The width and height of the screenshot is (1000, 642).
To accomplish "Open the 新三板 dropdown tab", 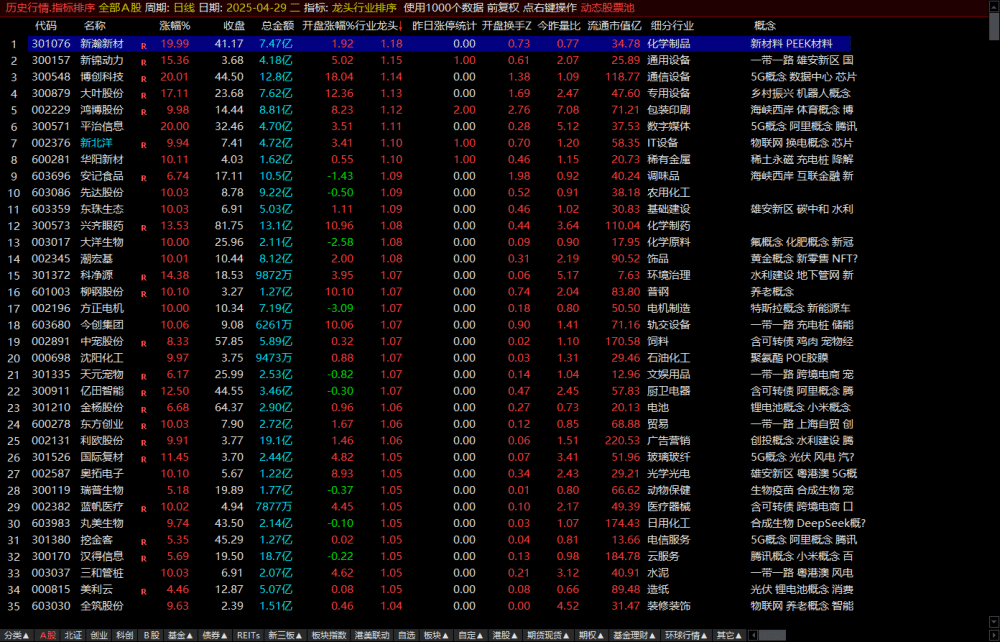I will [x=284, y=636].
